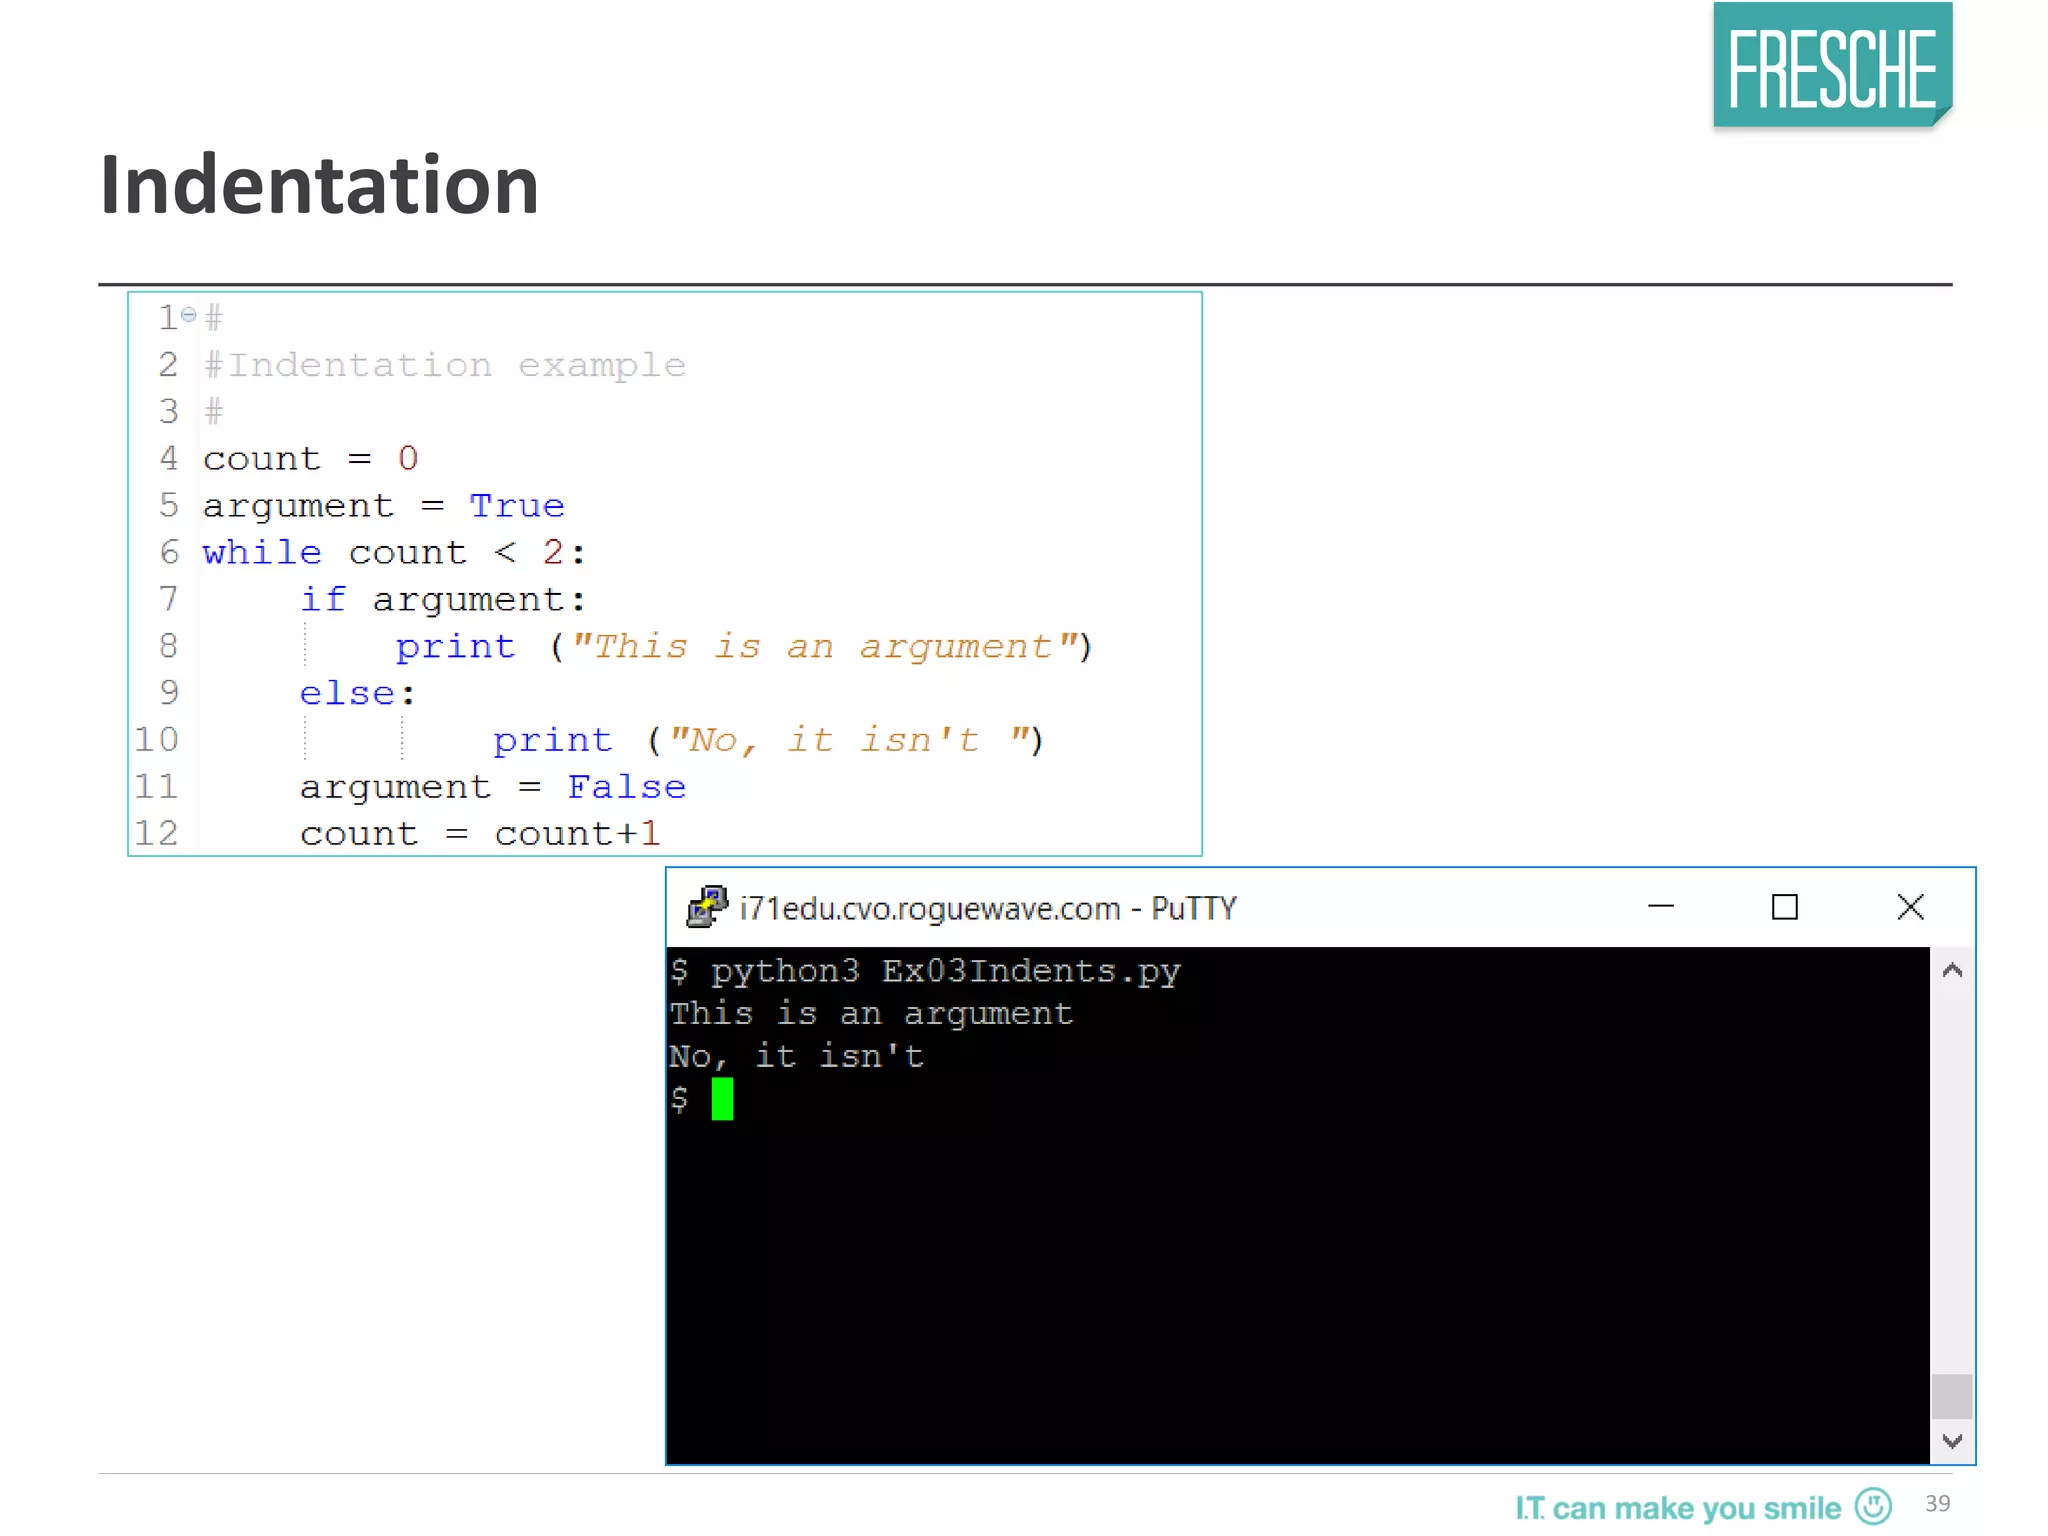Click the "while count < 2:" code line
Viewport: 2048px width, 1536px height.
click(x=394, y=552)
